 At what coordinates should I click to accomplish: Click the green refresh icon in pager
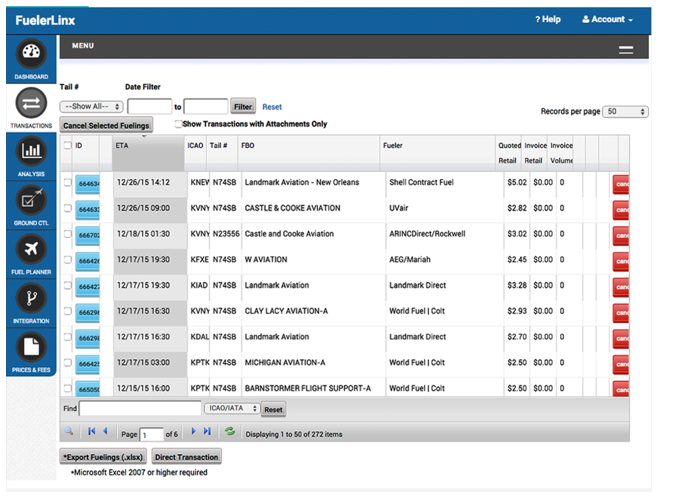pyautogui.click(x=230, y=432)
